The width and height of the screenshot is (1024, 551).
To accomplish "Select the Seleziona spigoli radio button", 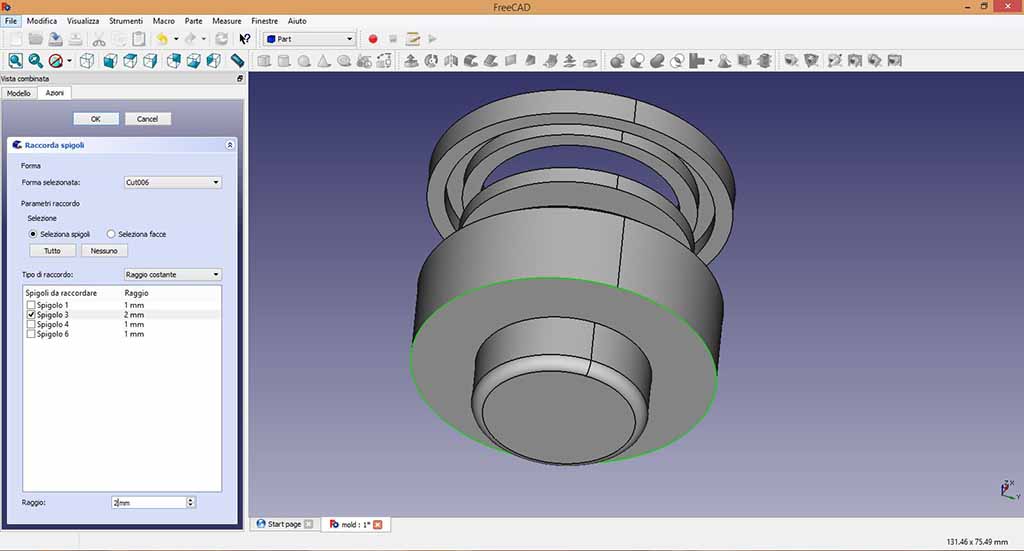I will pos(33,234).
